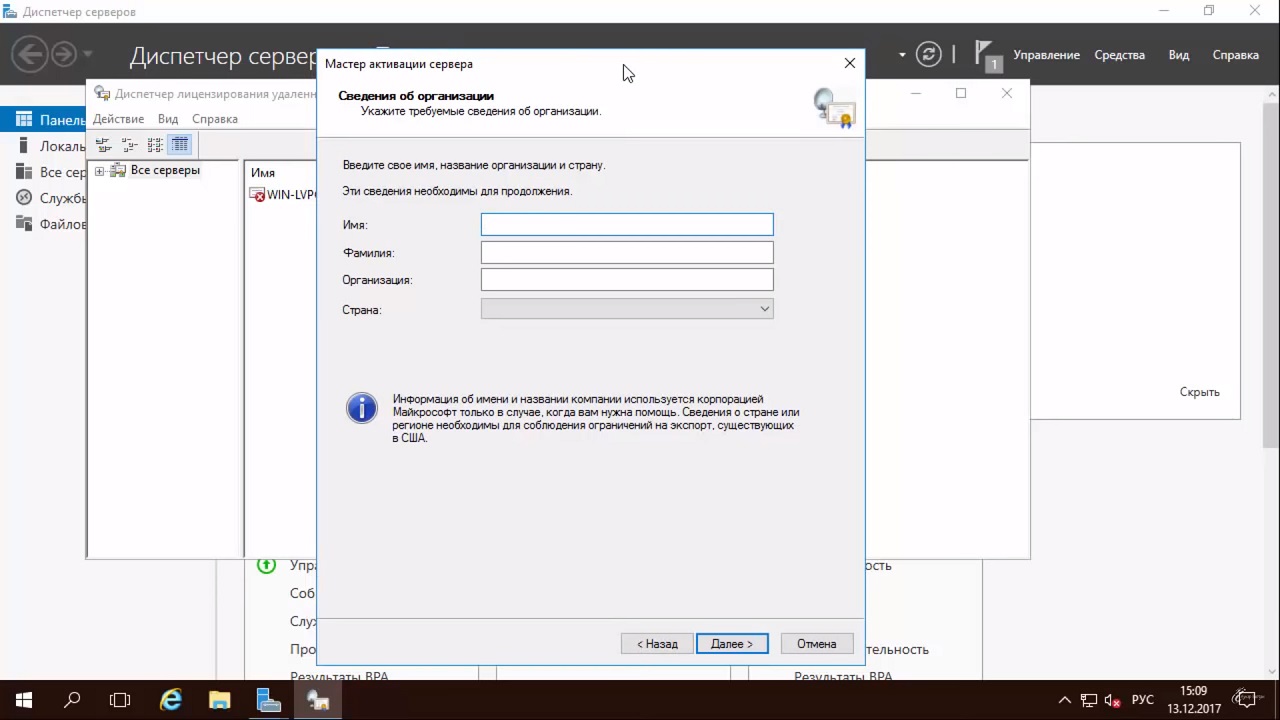Open the Действие menu
Image resolution: width=1280 pixels, height=720 pixels.
coord(118,119)
